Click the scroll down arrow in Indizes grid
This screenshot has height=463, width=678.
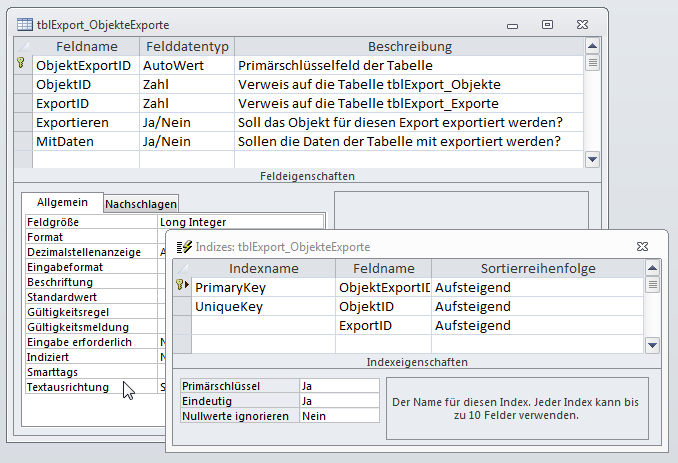tap(652, 345)
